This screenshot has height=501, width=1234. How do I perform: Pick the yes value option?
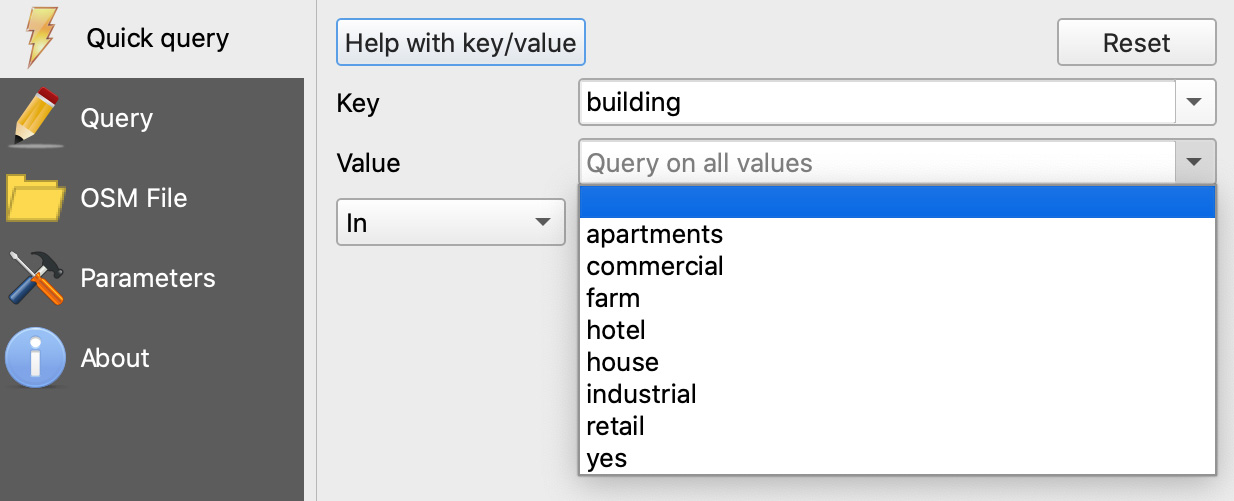[x=897, y=458]
